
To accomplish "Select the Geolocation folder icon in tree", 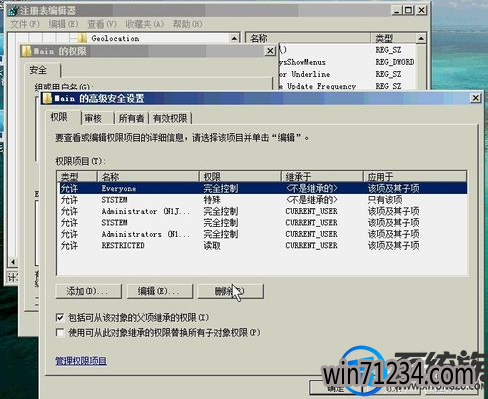I will point(82,38).
